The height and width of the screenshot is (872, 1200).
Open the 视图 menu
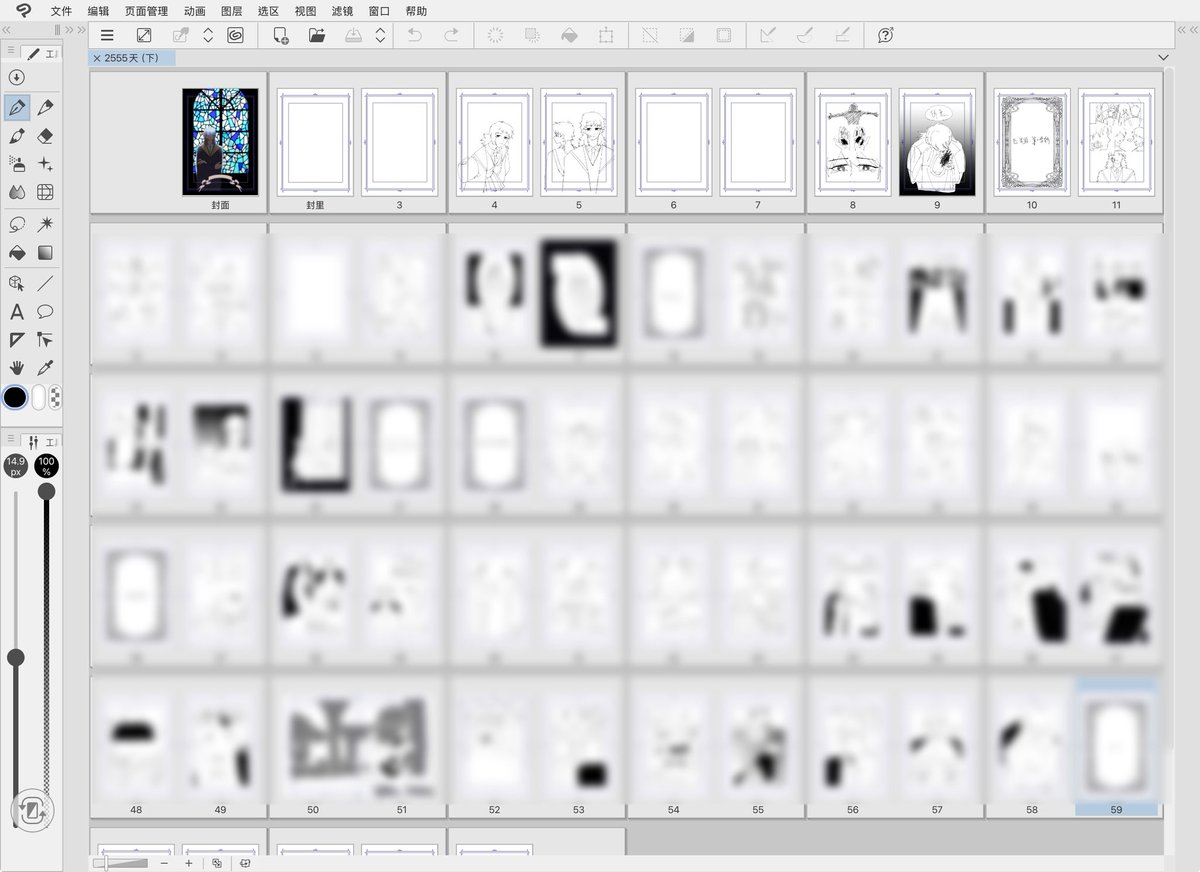coord(305,11)
